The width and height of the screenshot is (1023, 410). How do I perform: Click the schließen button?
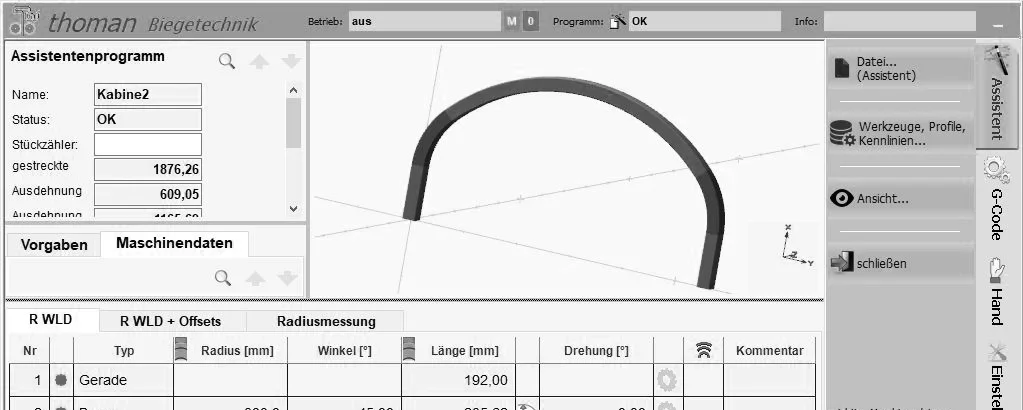coord(899,264)
